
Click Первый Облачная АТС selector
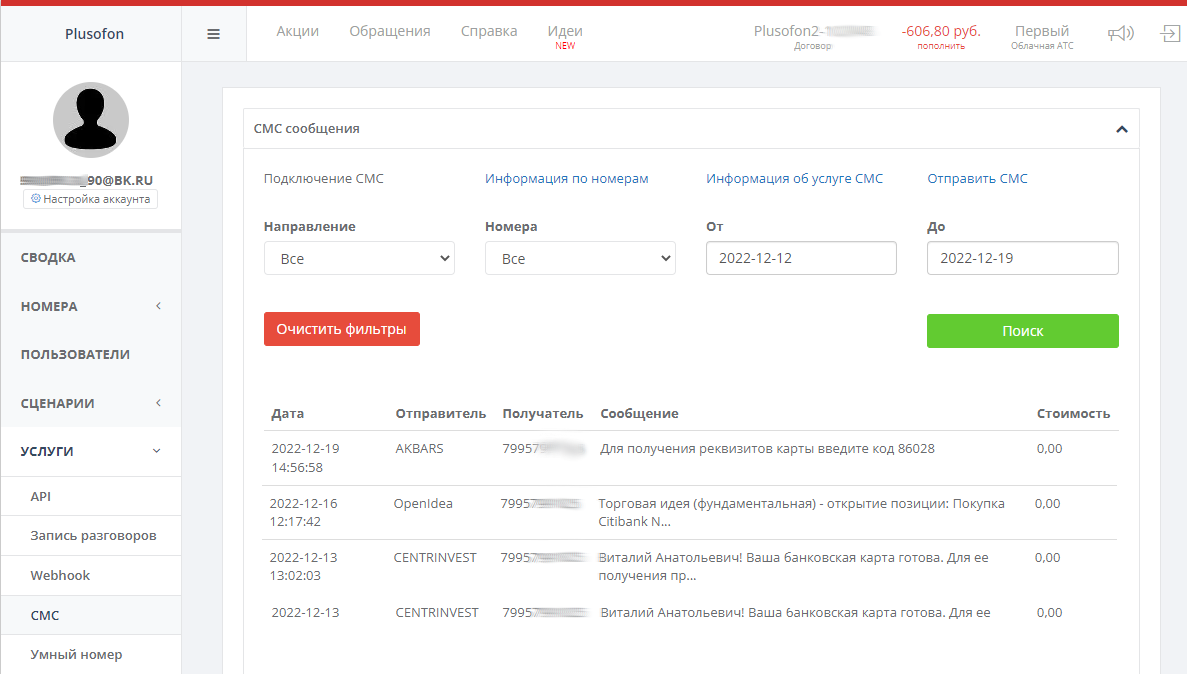tap(1042, 36)
